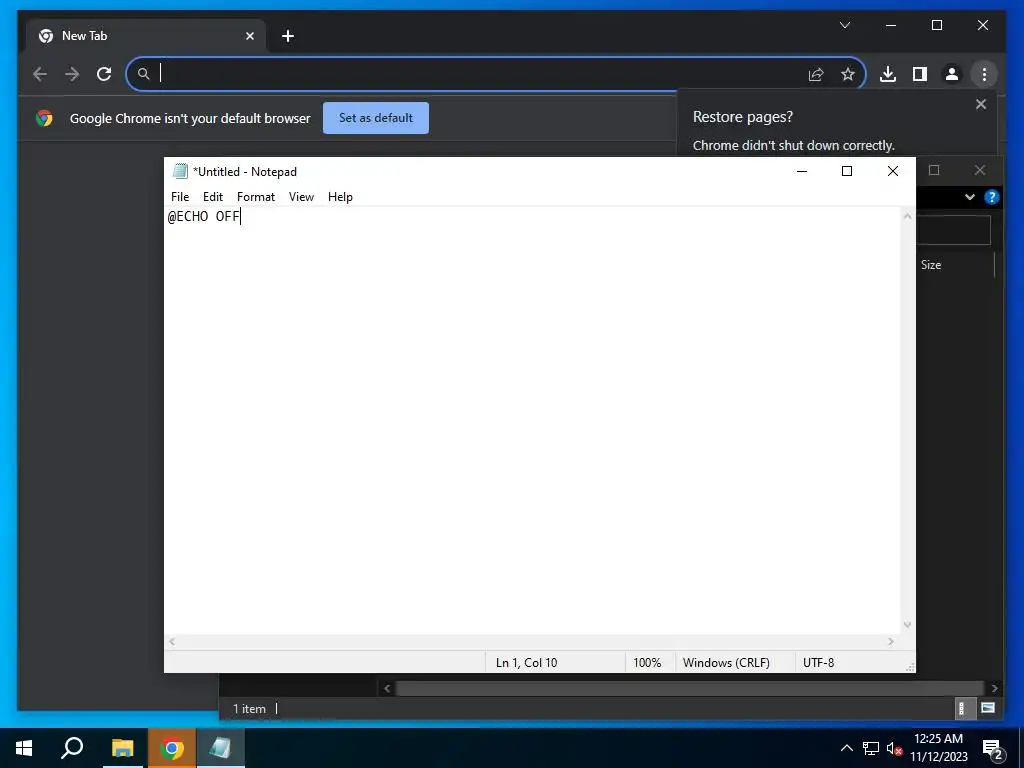Open taskbar clock and date
This screenshot has width=1024, height=768.
pyautogui.click(x=938, y=748)
